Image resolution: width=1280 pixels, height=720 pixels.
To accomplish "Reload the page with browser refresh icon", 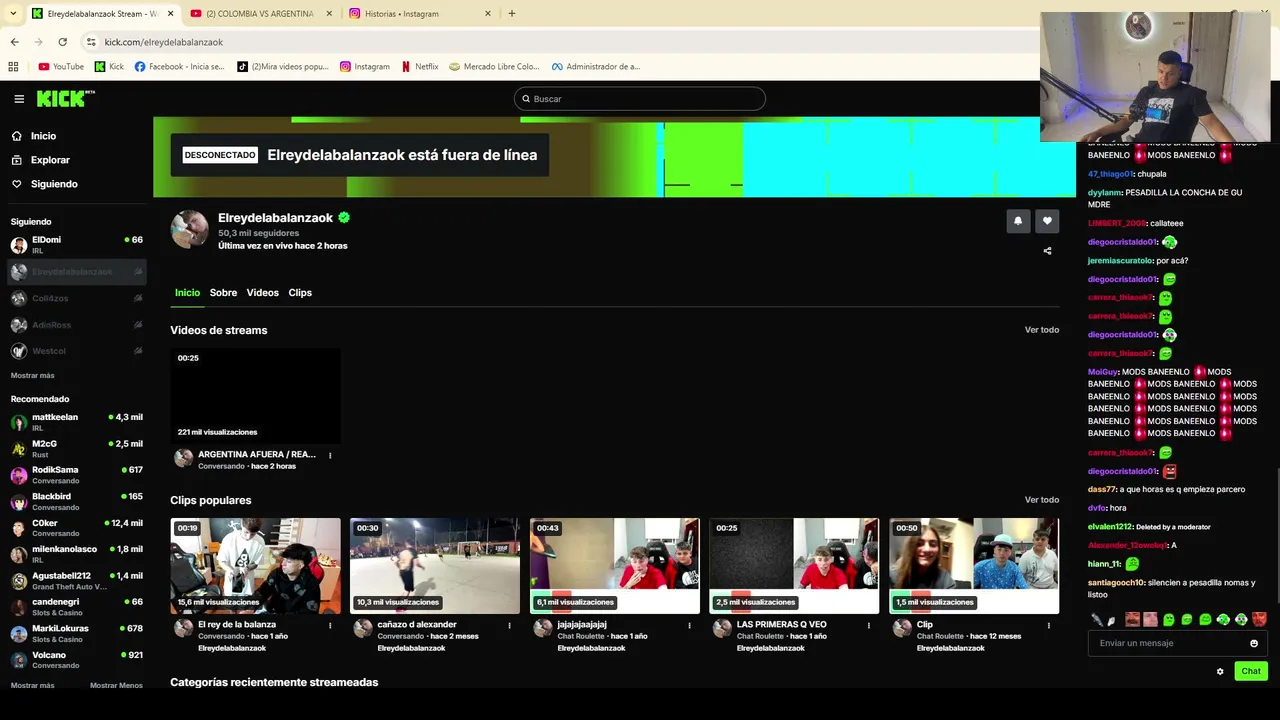I will coord(62,42).
